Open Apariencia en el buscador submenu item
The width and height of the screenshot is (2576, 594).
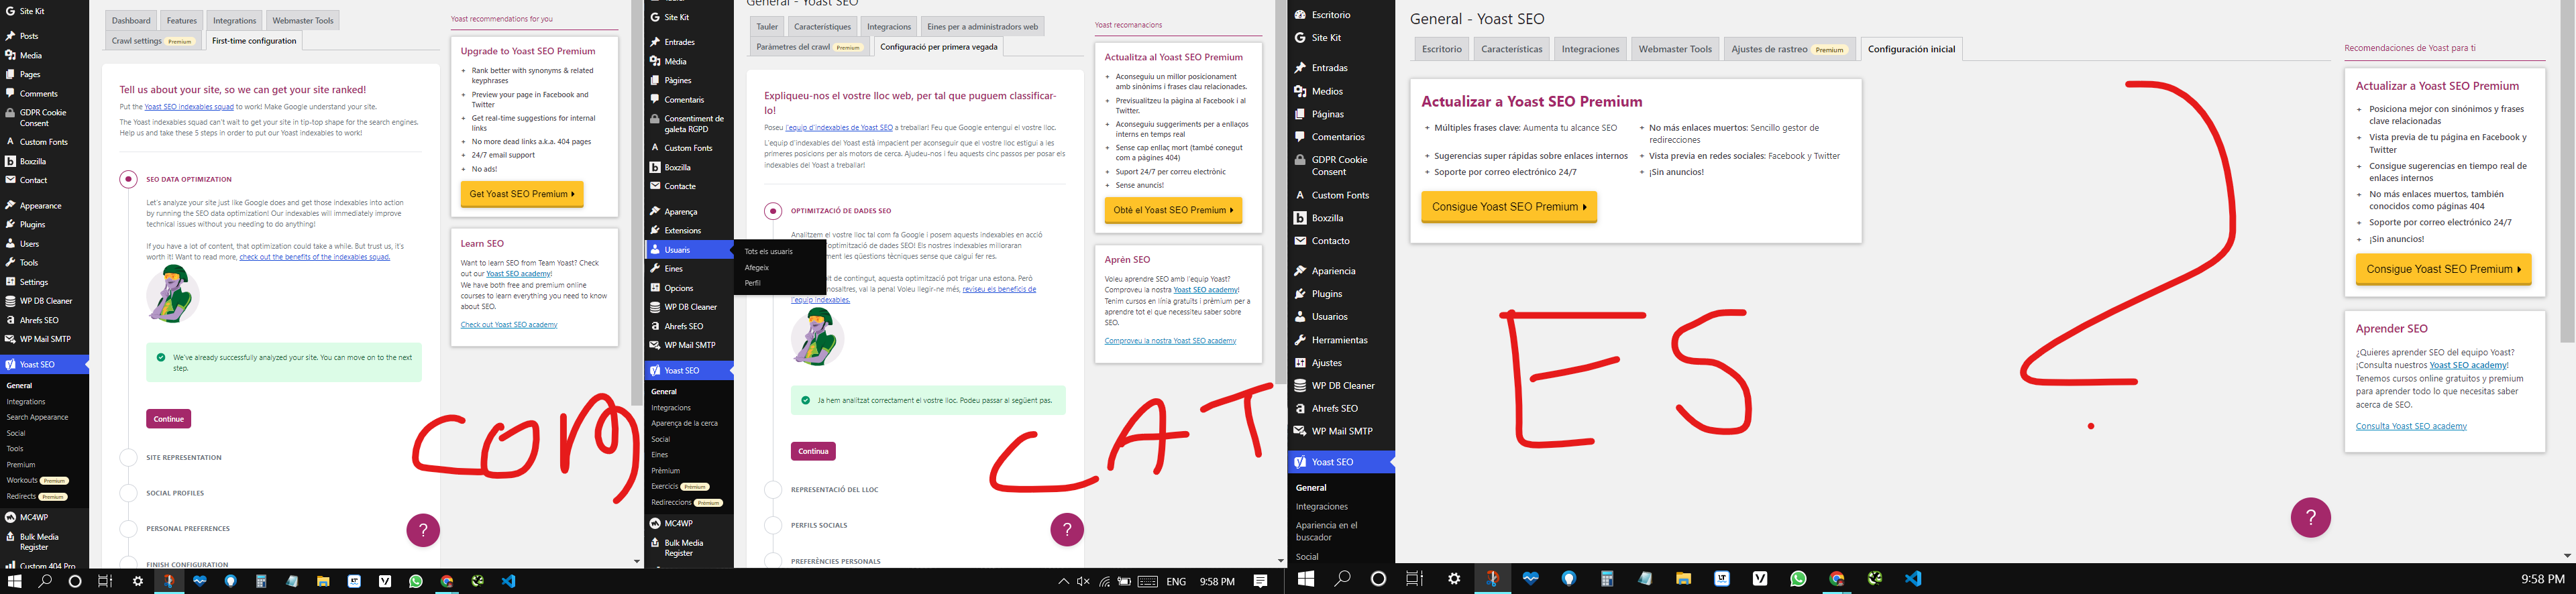1327,531
